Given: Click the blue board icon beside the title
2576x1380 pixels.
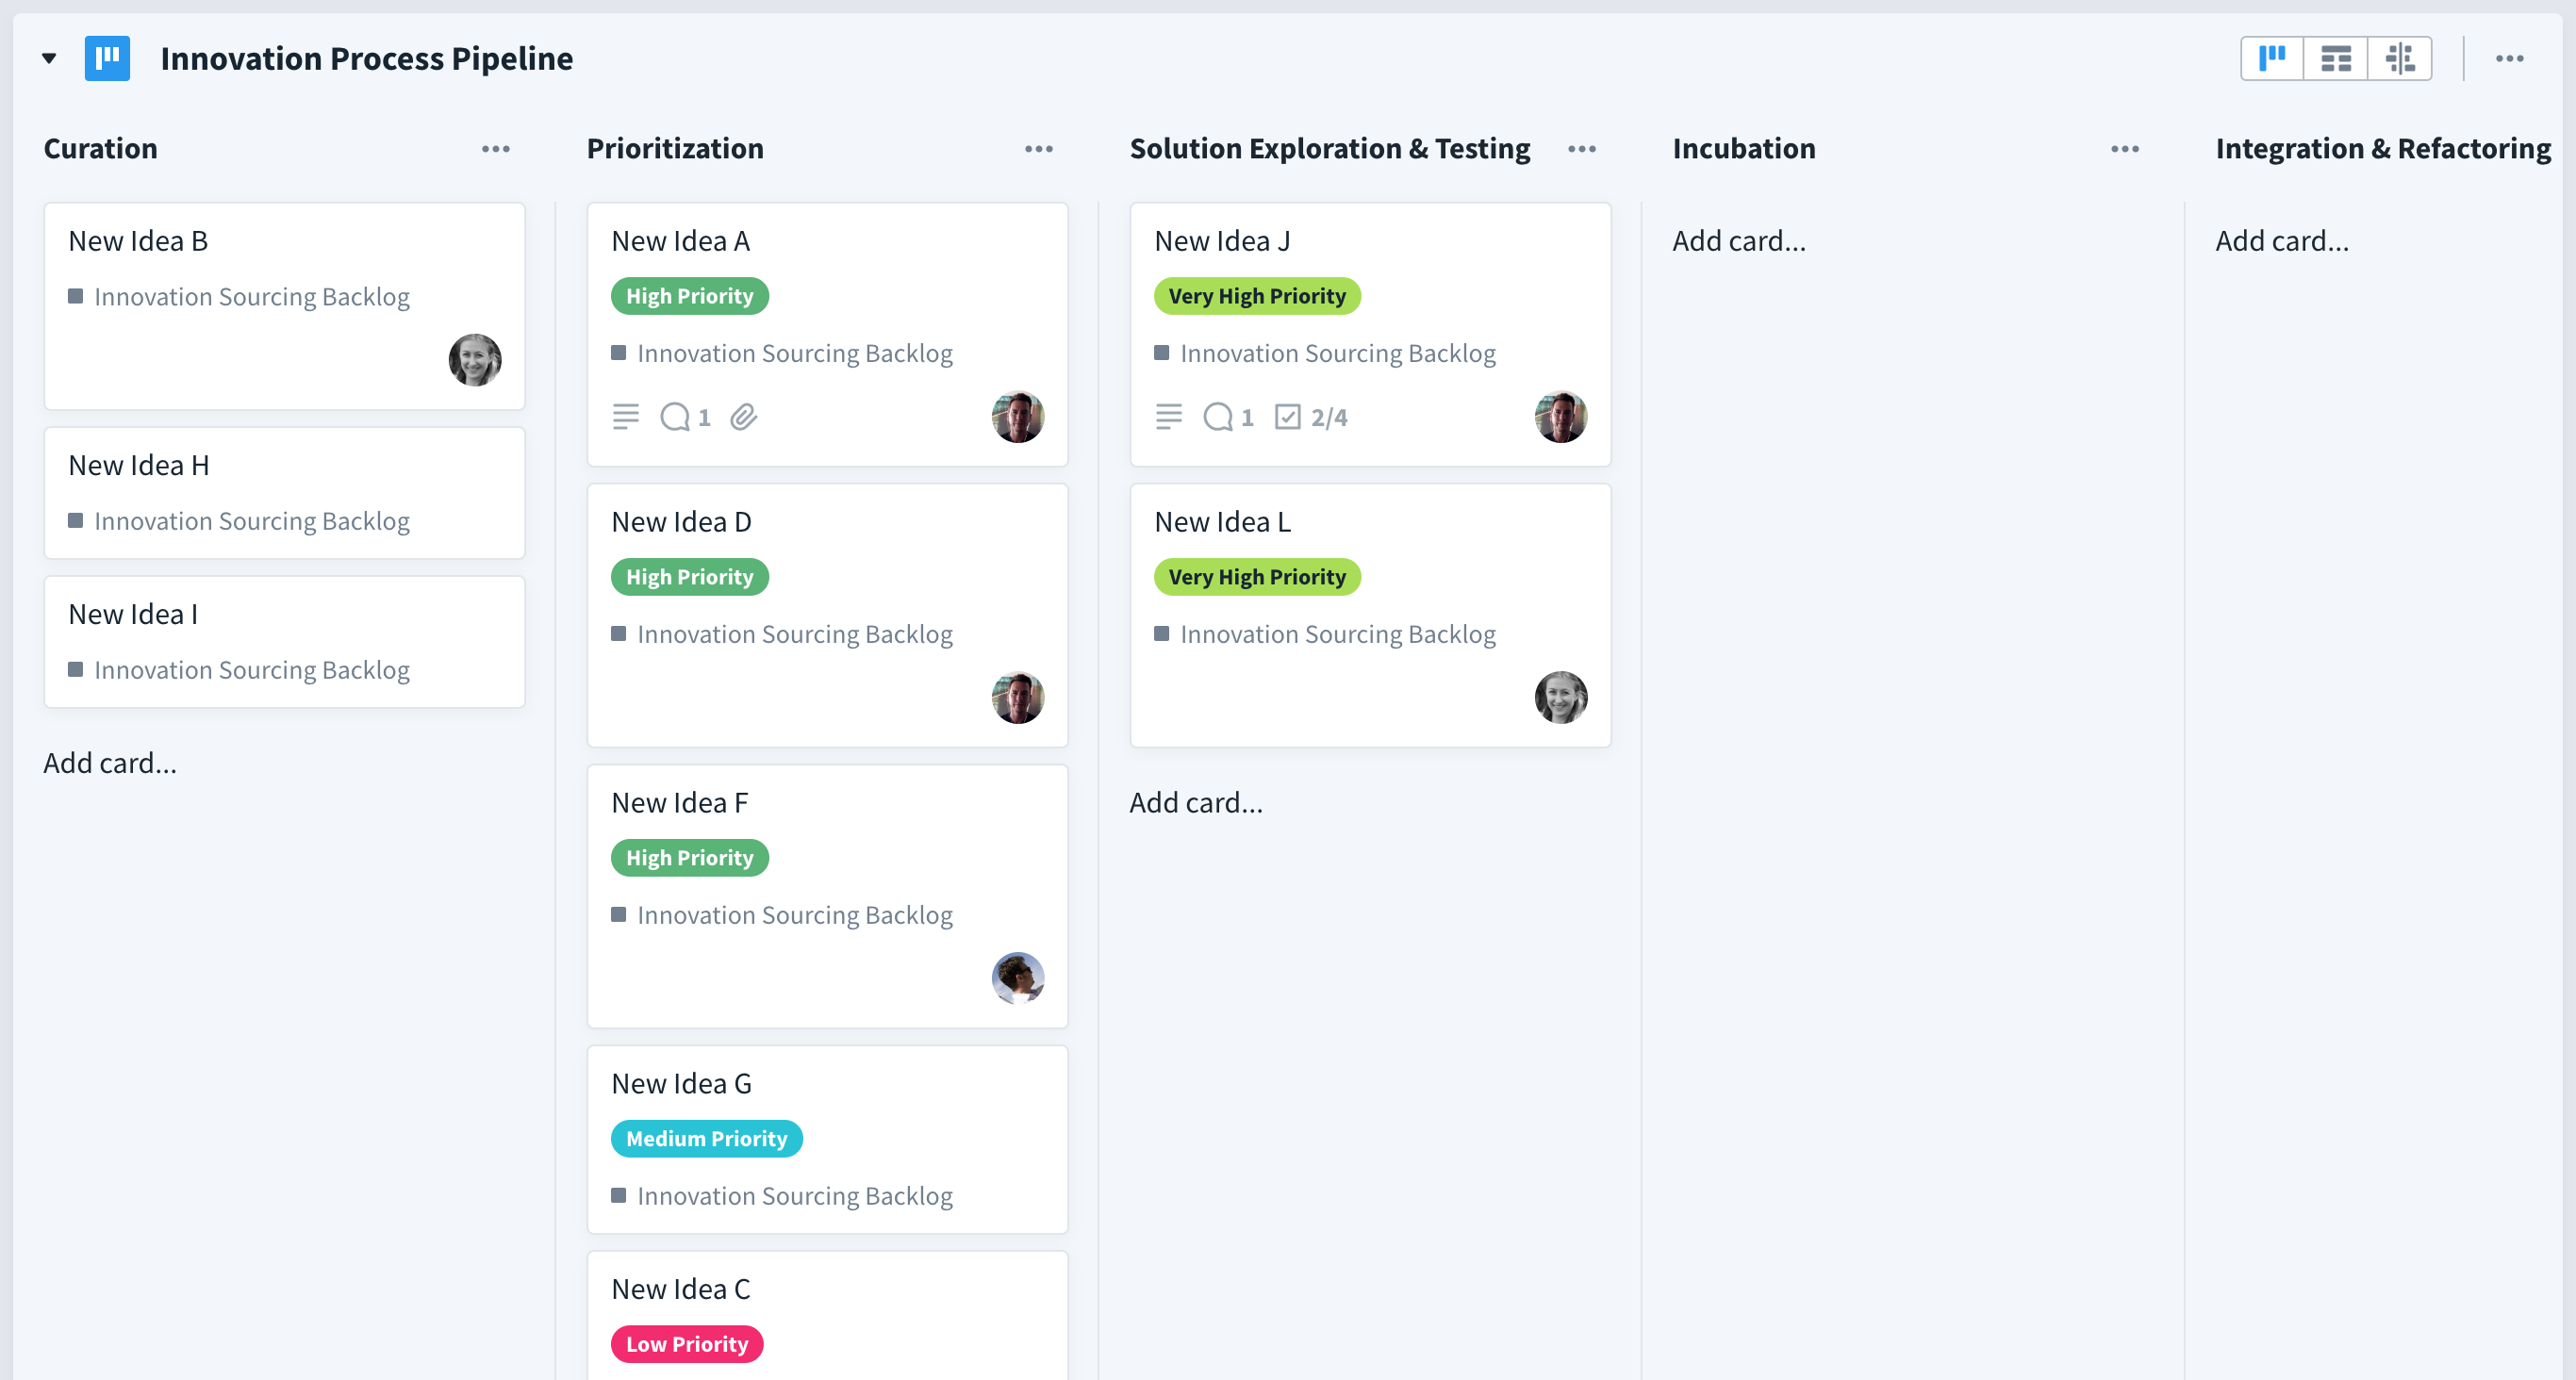Looking at the screenshot, I should 107,58.
